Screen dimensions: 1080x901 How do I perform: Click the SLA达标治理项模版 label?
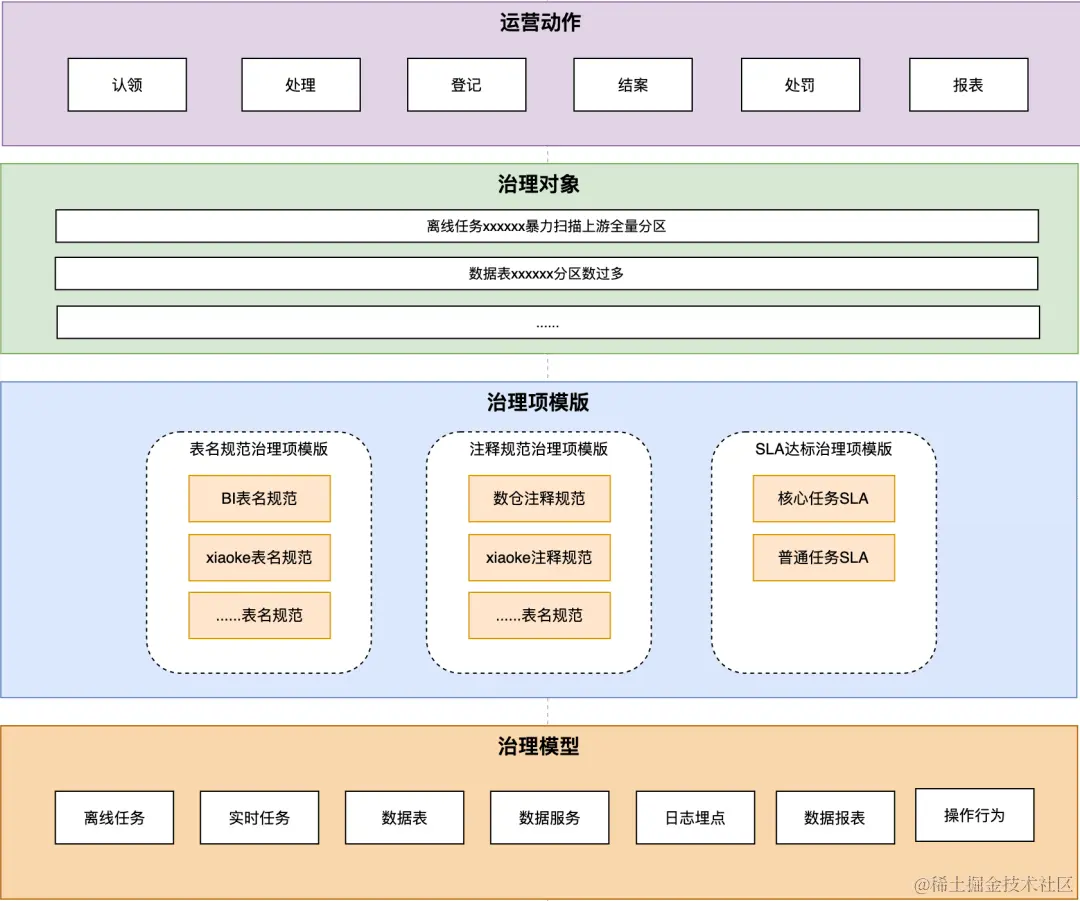pos(824,449)
